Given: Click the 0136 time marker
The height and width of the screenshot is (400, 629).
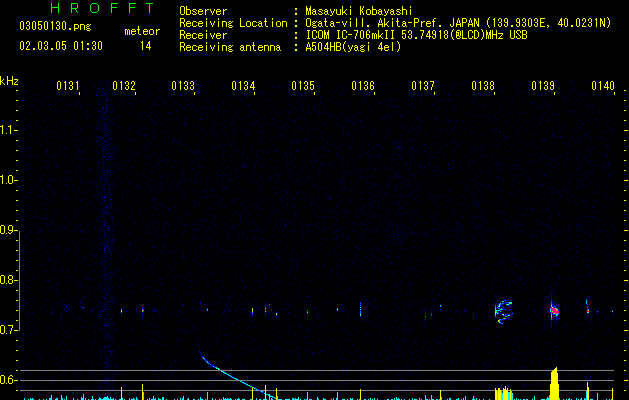Looking at the screenshot, I should 363,86.
